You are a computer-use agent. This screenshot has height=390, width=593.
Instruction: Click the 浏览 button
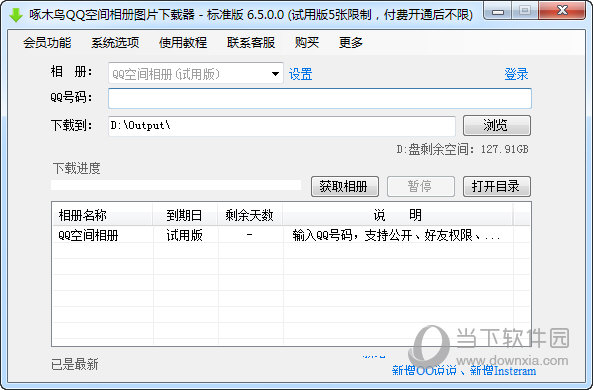point(497,126)
